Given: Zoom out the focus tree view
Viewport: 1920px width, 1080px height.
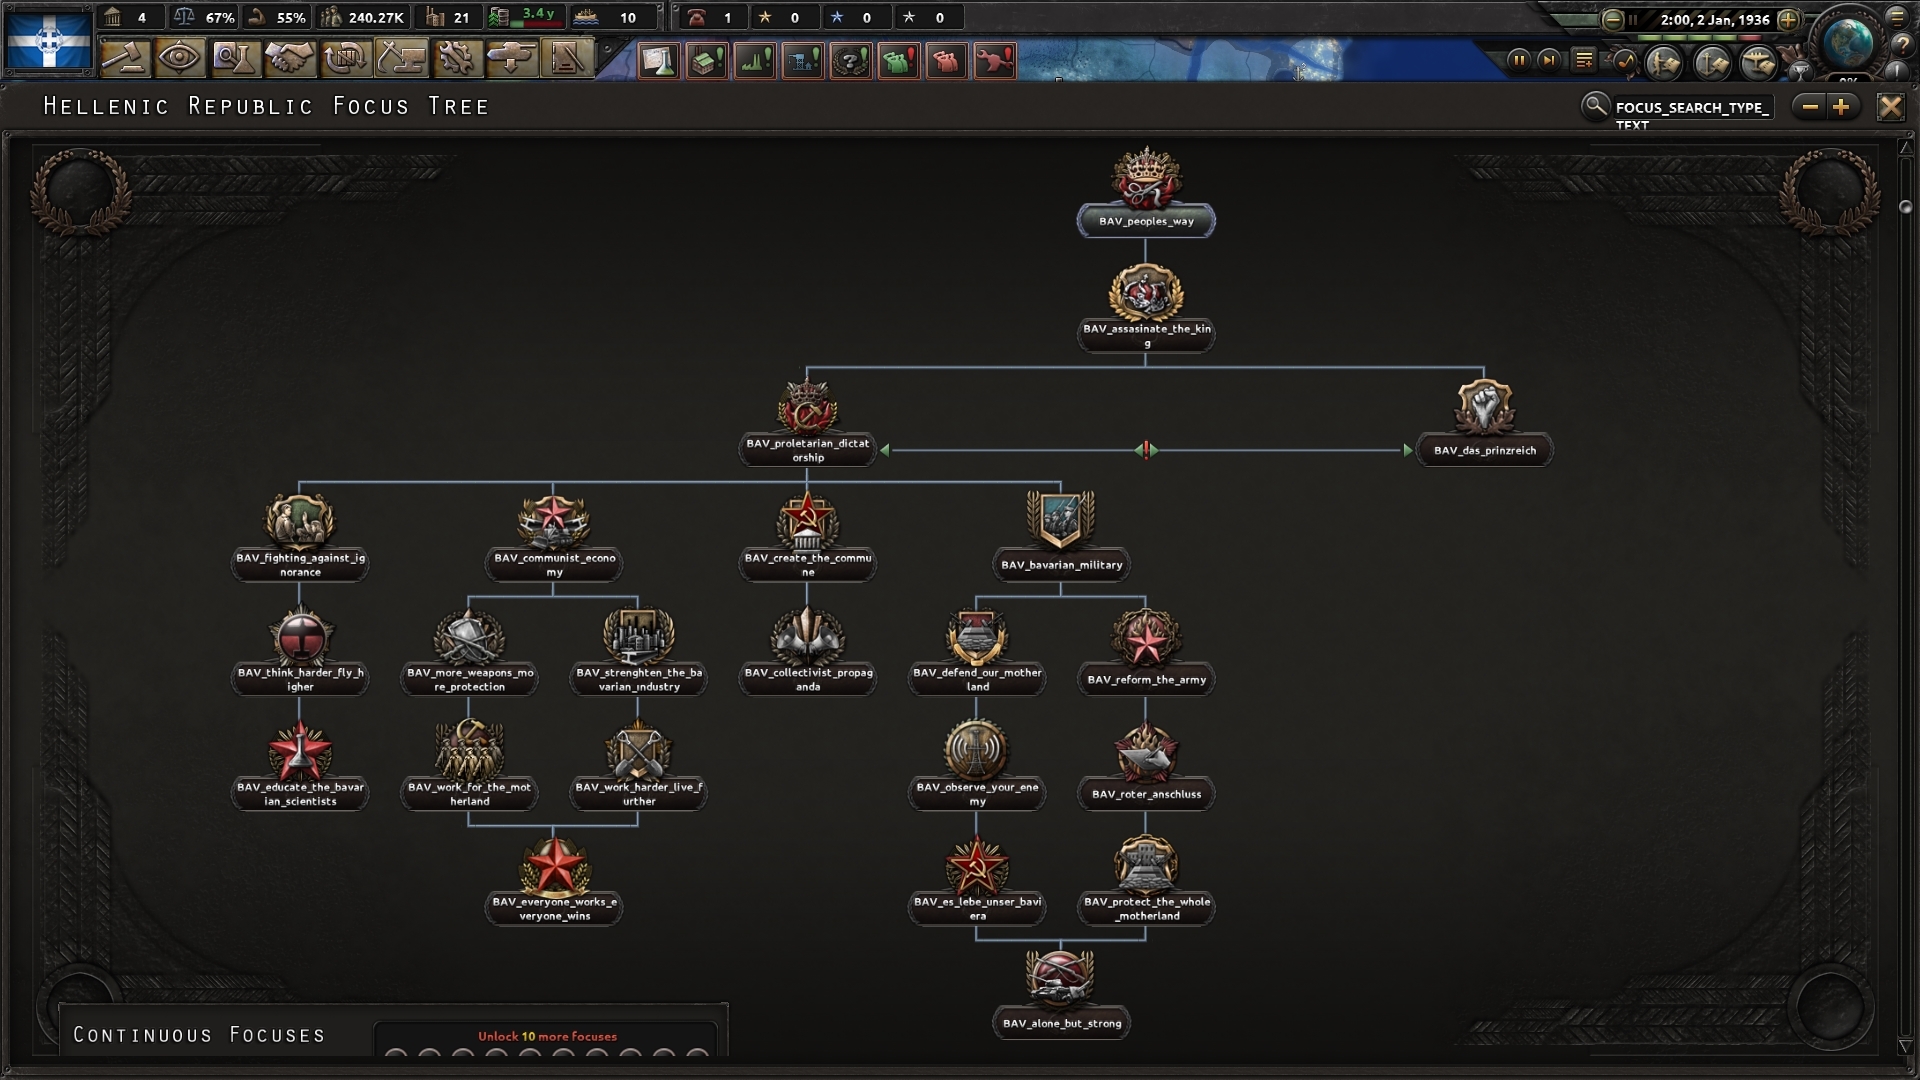Looking at the screenshot, I should [x=1810, y=107].
